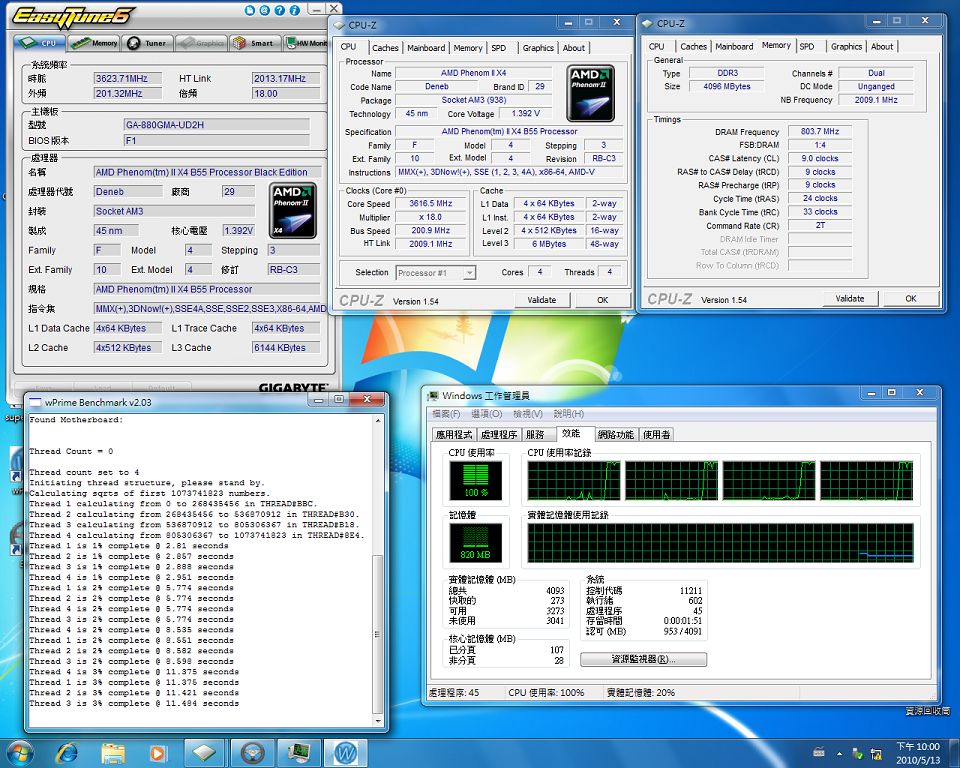The image size is (960, 768).
Task: Switch to the 應用程式 tab in Task Manager
Action: point(454,435)
